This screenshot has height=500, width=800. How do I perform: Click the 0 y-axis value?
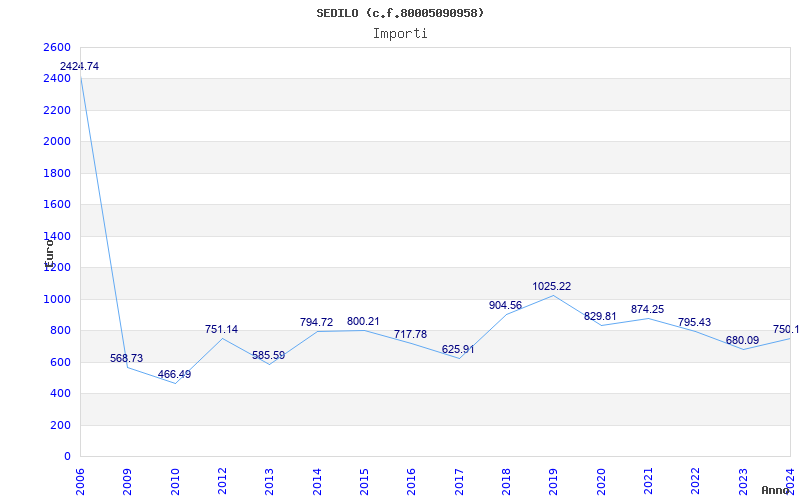click(x=67, y=457)
